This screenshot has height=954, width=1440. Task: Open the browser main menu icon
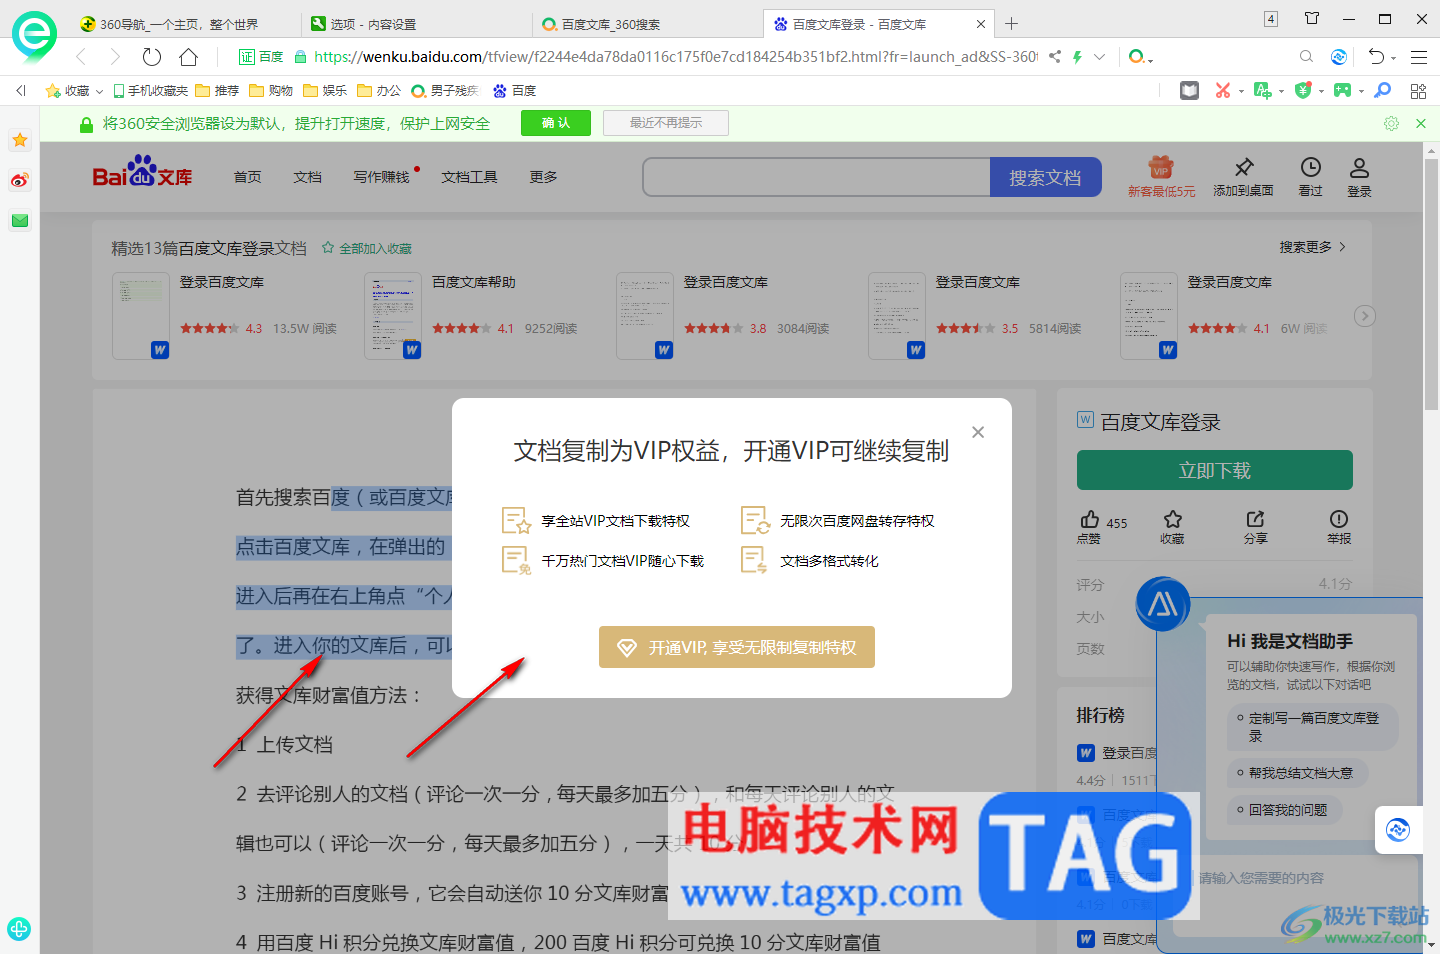click(1419, 57)
